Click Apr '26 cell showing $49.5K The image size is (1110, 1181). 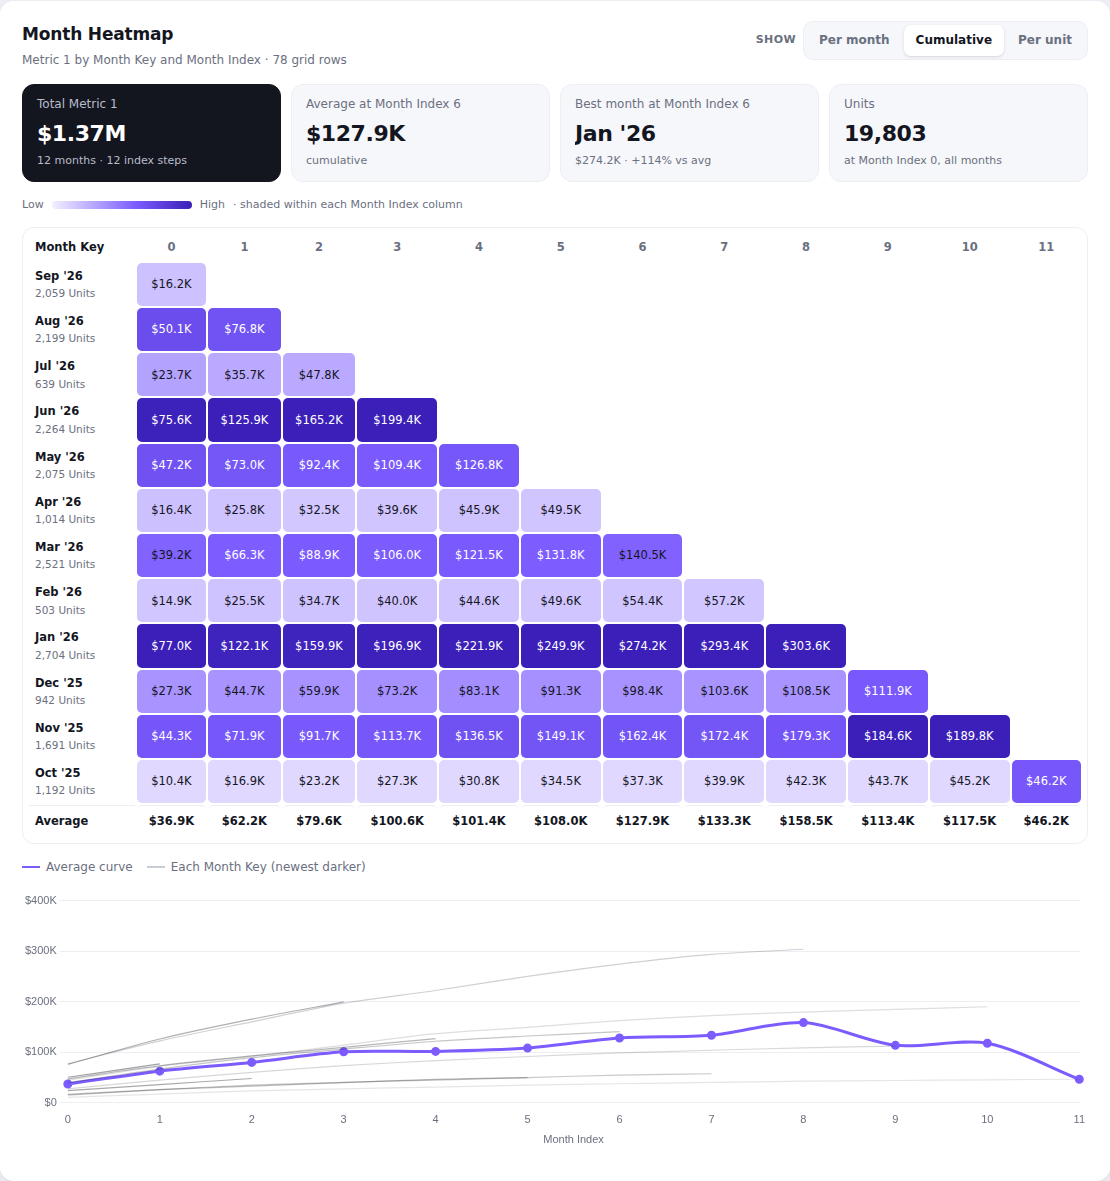(x=561, y=510)
